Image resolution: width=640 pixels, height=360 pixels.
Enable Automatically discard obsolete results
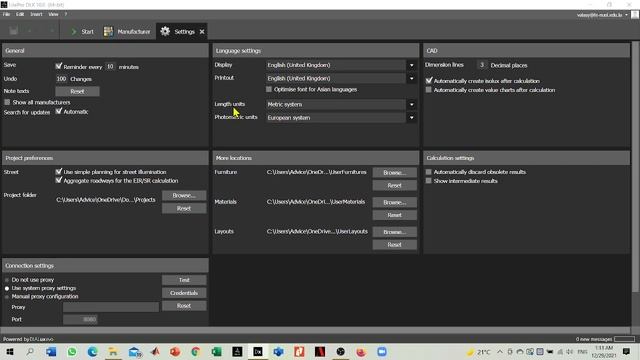[429, 172]
